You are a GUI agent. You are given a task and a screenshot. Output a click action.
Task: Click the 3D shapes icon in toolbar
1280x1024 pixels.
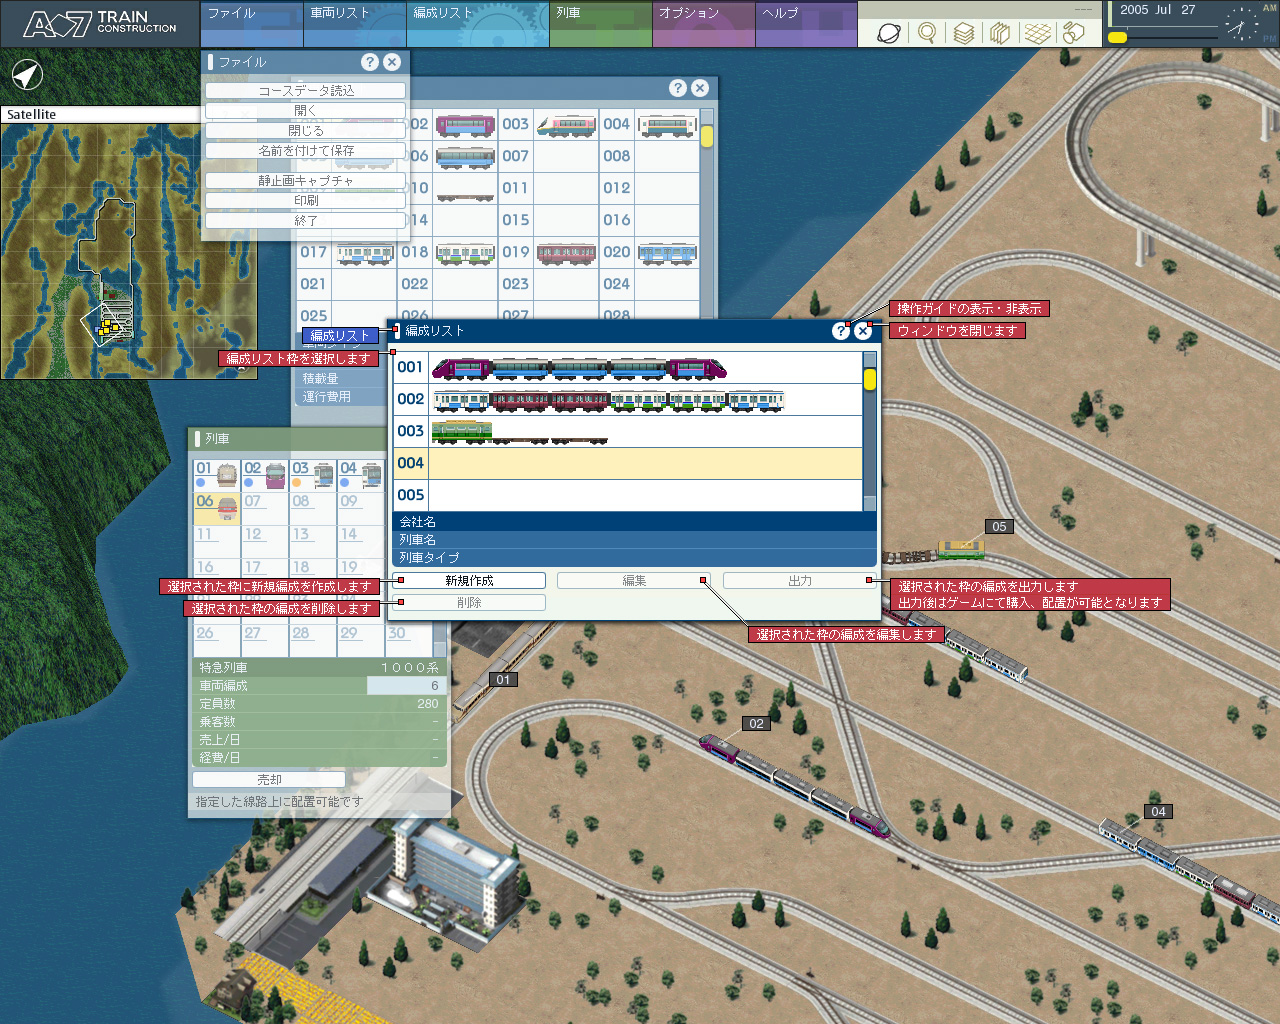1073,33
